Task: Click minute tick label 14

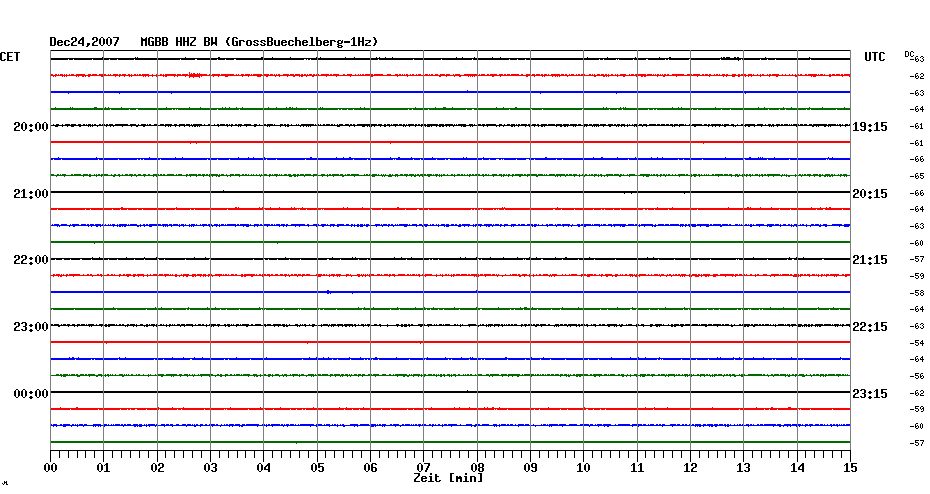Action: coord(797,468)
